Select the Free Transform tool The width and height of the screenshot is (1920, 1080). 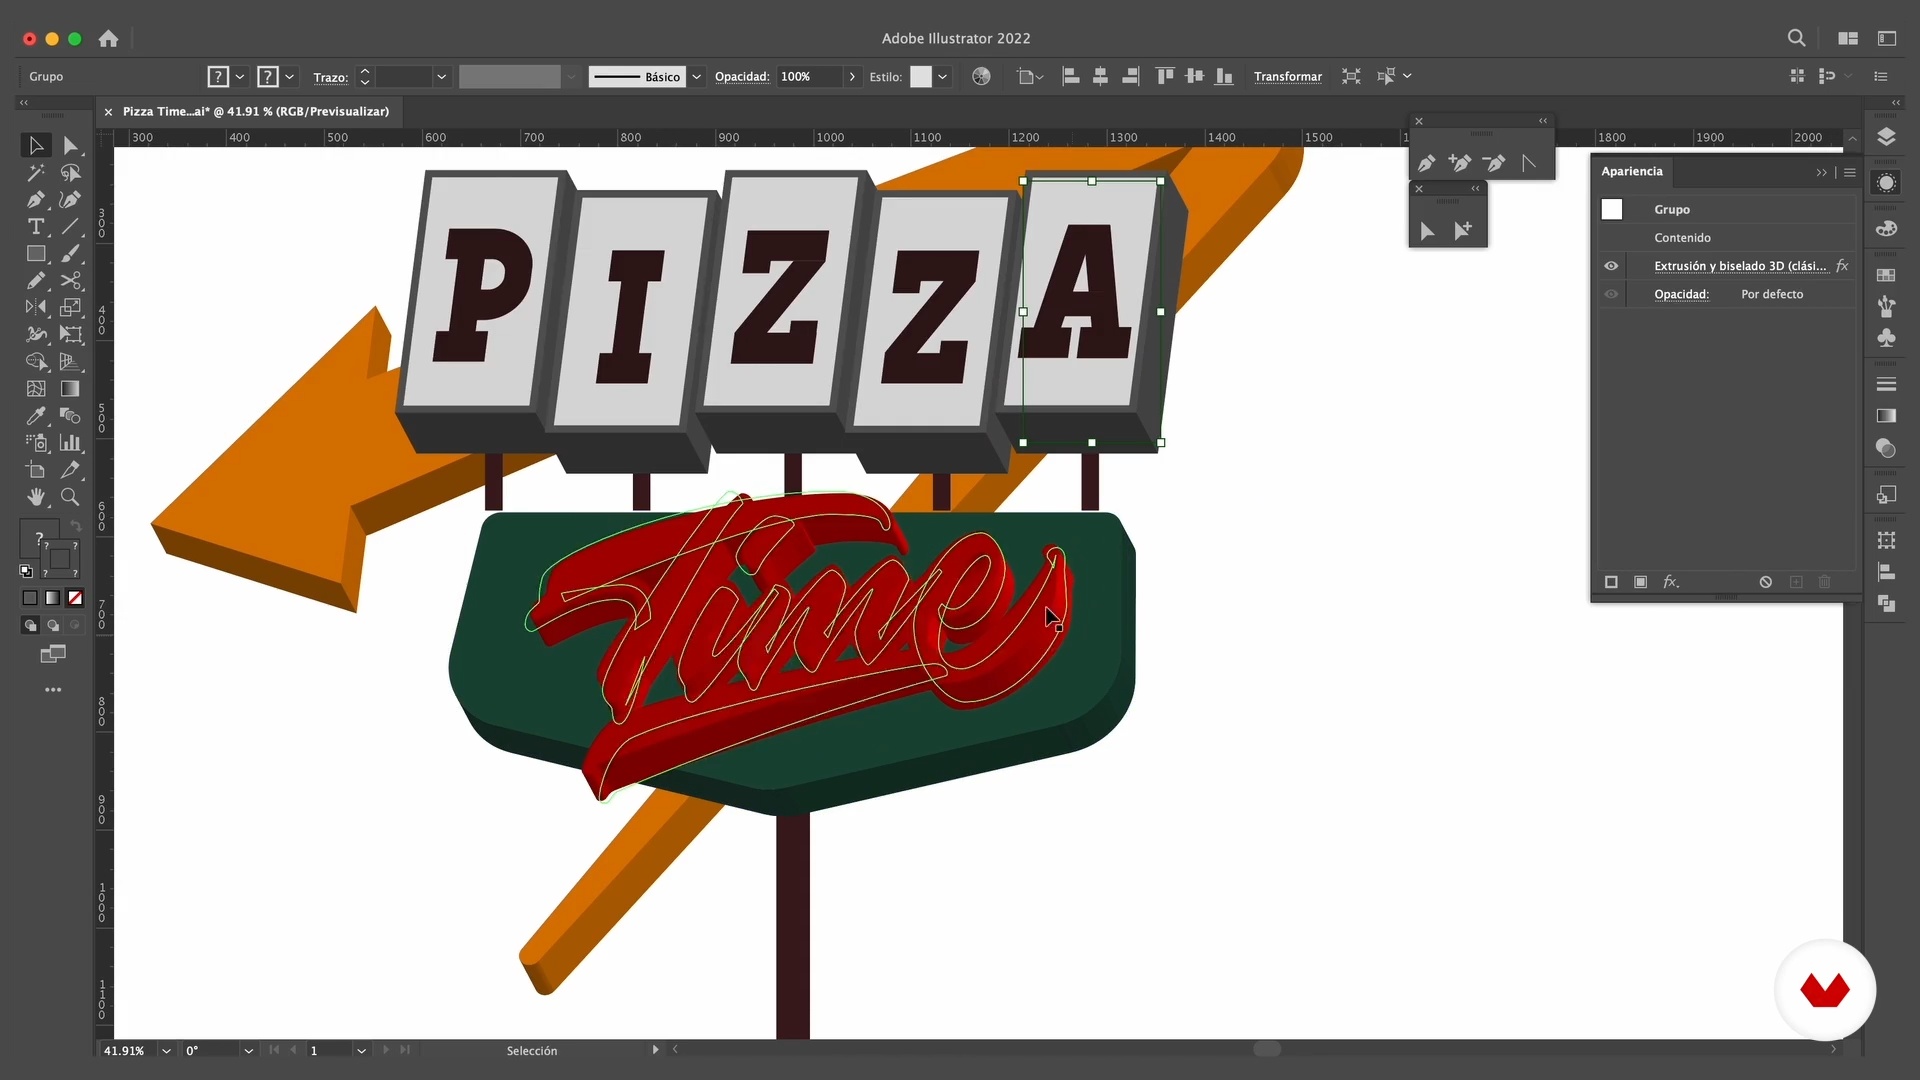70,335
